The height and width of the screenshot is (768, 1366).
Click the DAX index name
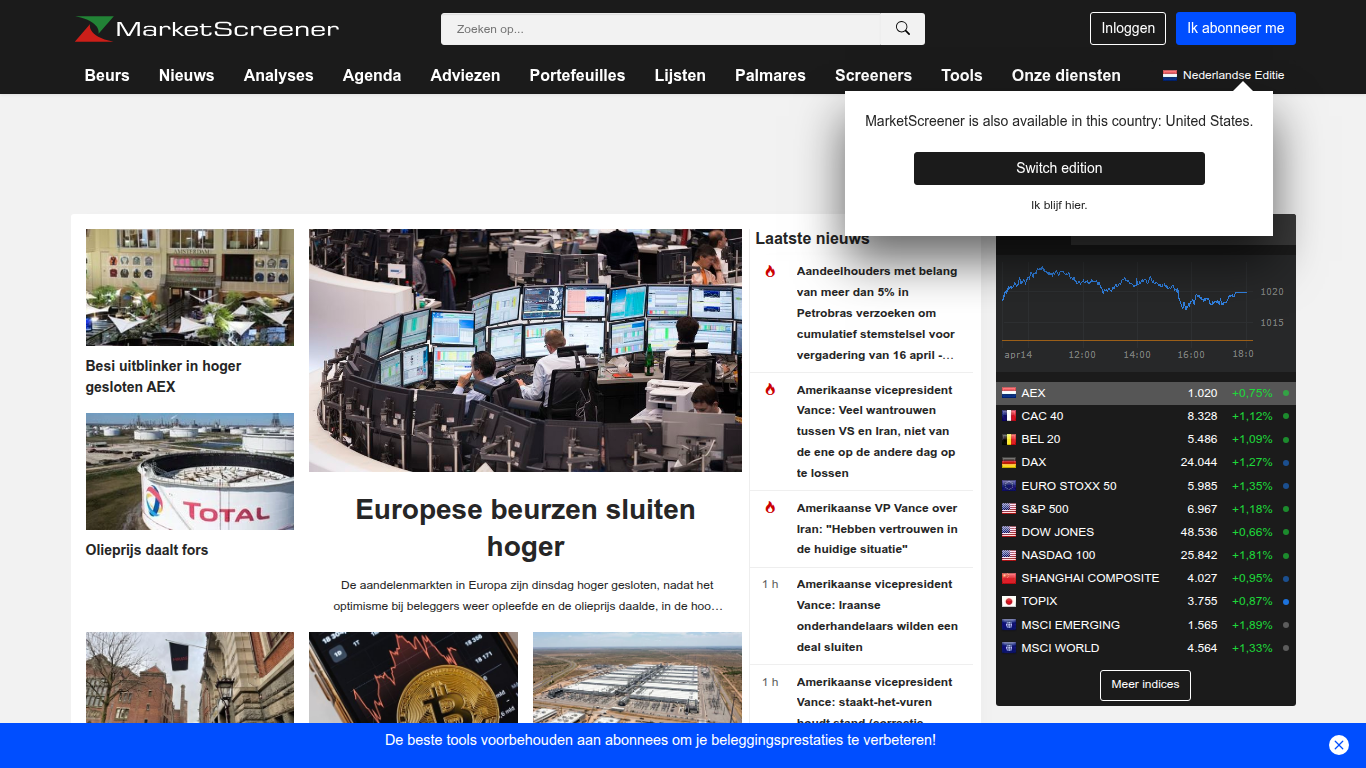[x=1034, y=462]
